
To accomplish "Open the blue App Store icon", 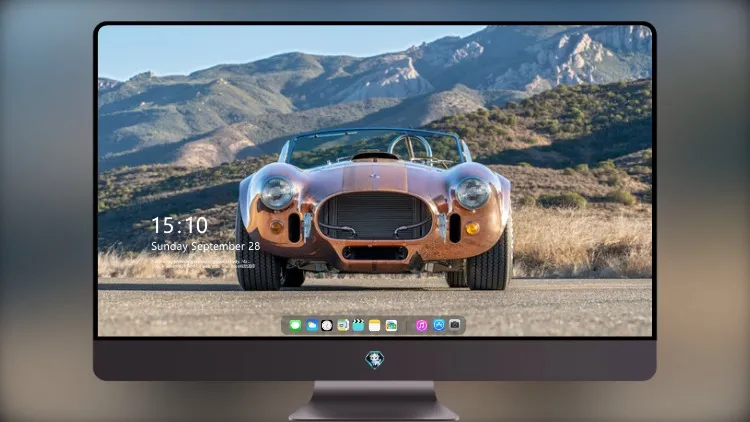I will click(439, 325).
